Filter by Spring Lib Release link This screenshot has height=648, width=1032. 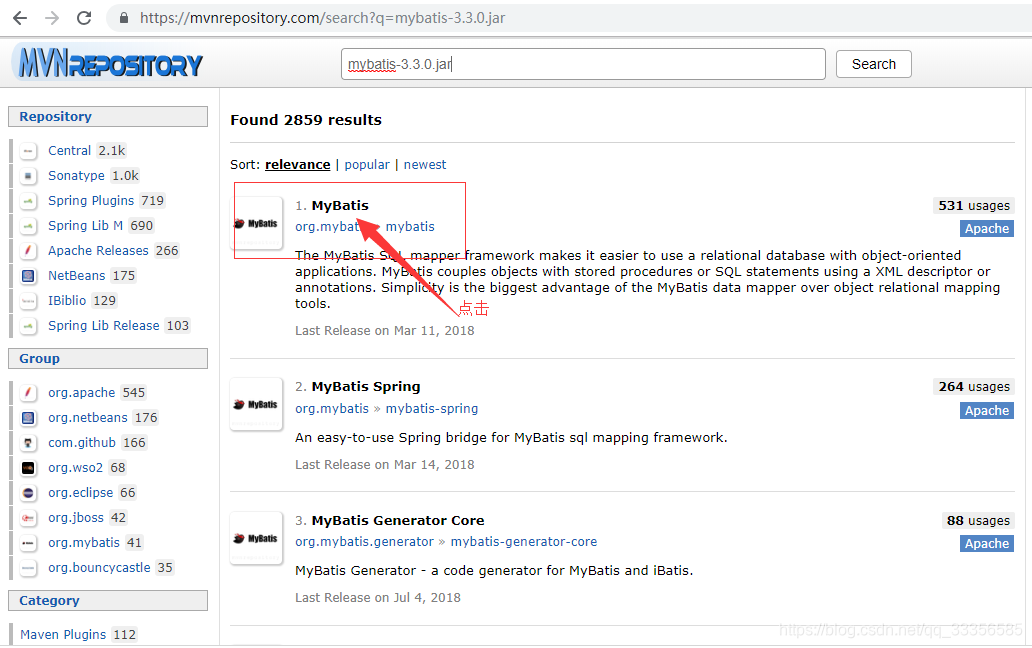click(x=103, y=326)
